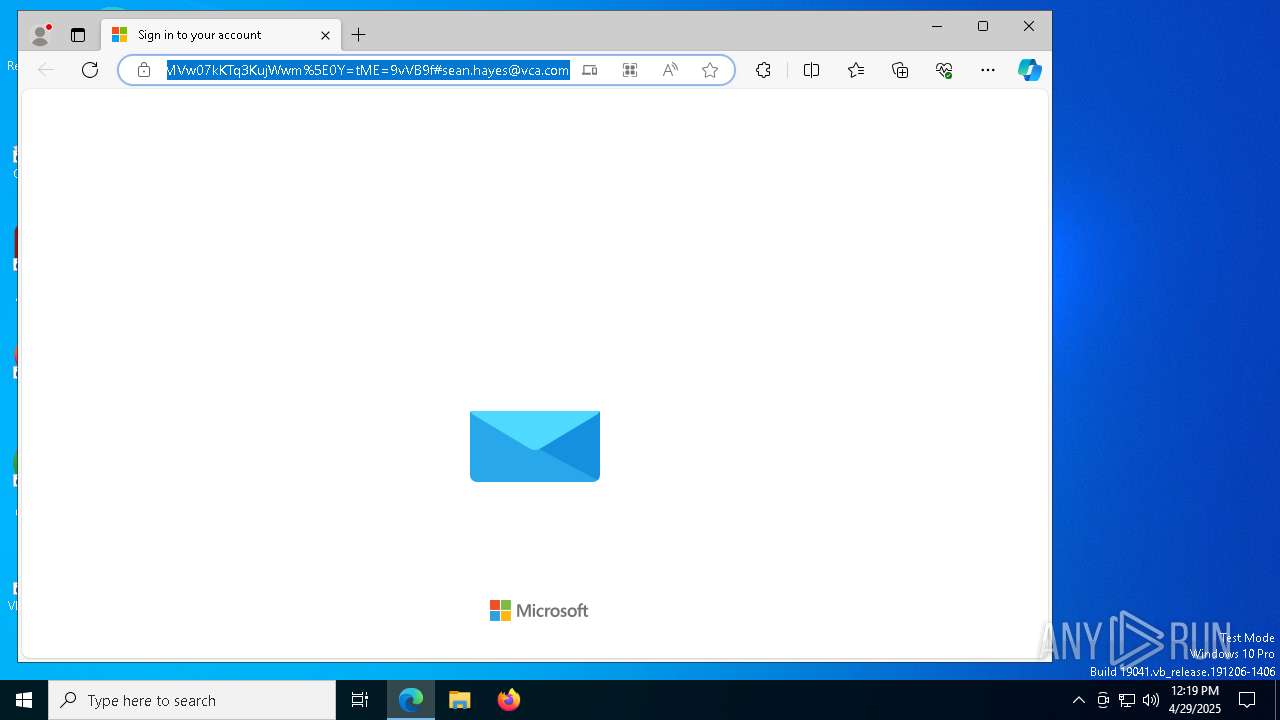Open Collections icon
Screen dimensions: 1280x720
coord(900,70)
